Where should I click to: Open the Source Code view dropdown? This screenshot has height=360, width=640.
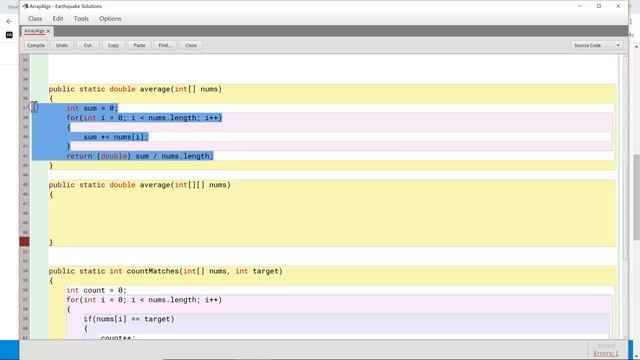[597, 45]
